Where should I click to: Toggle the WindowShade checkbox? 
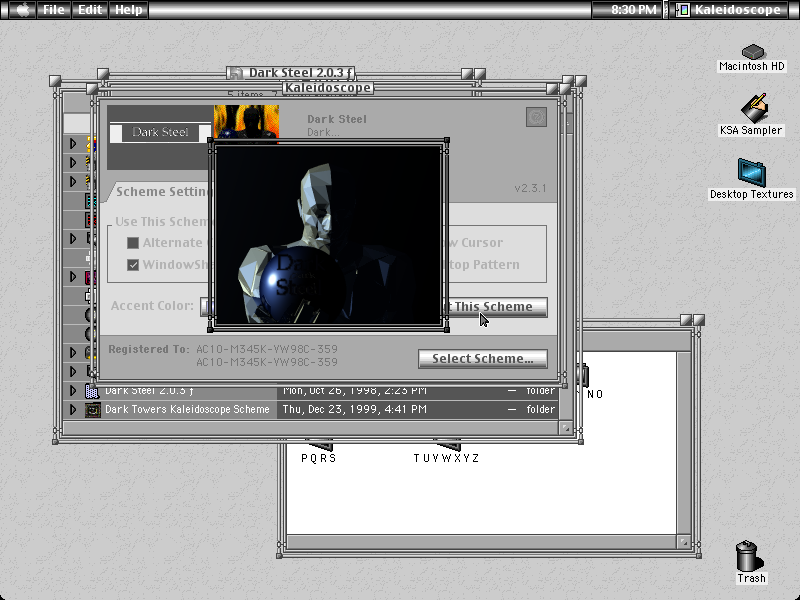pos(133,265)
